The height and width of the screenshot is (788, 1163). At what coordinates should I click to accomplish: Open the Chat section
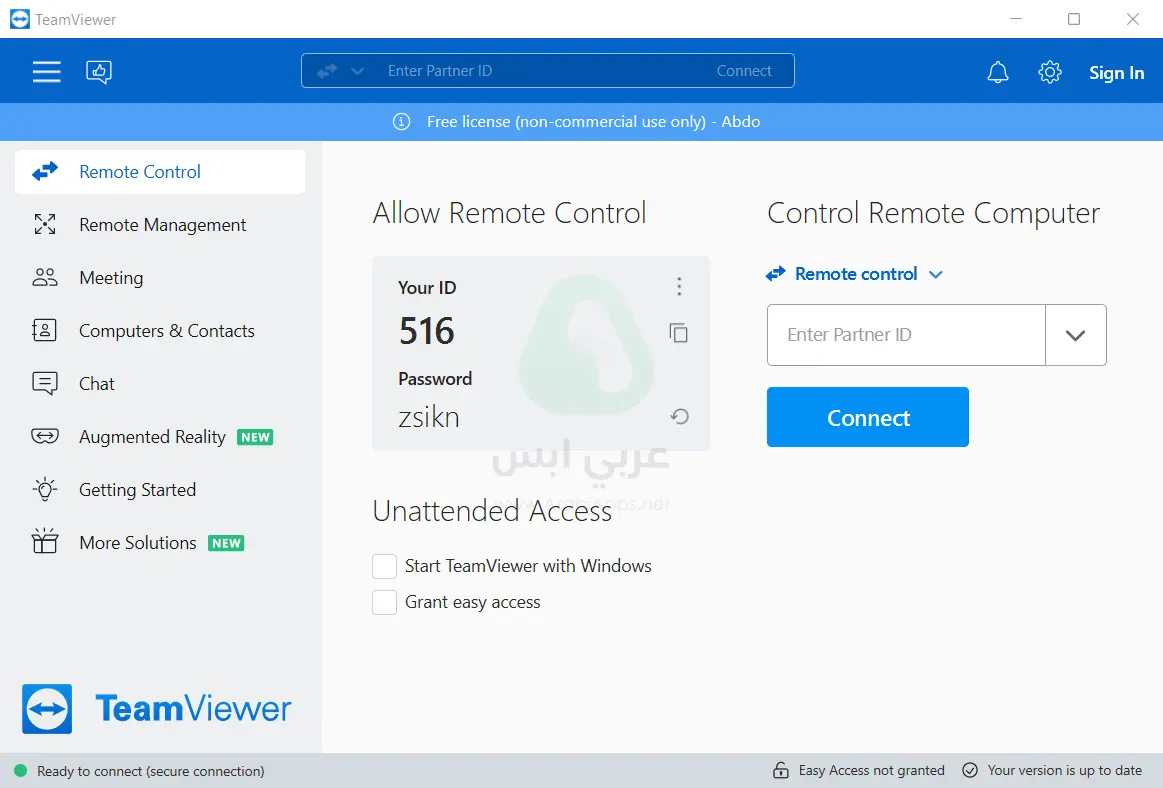pos(97,383)
